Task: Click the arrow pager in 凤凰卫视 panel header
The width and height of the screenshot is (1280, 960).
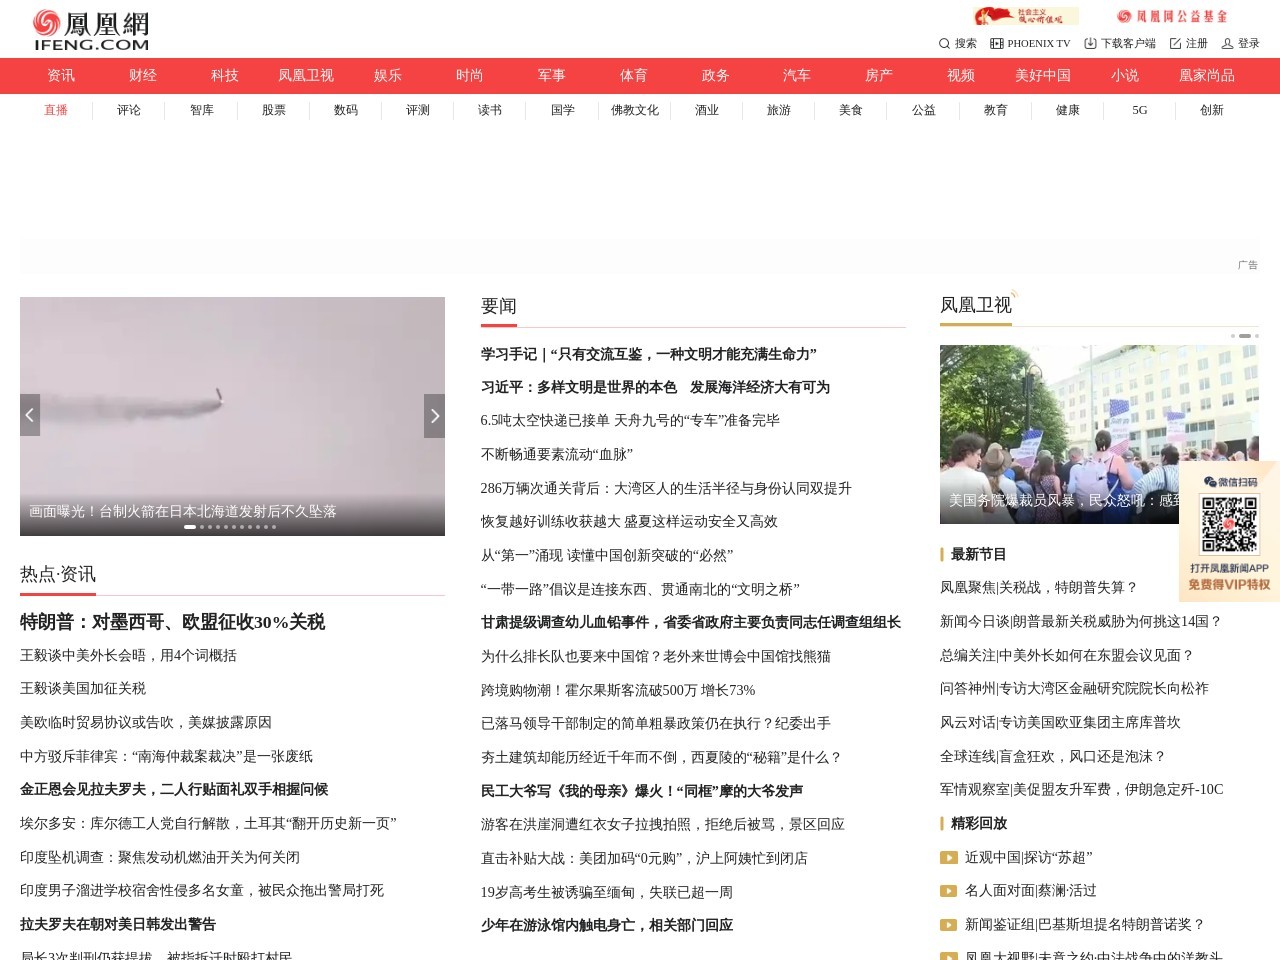Action: (x=1245, y=336)
